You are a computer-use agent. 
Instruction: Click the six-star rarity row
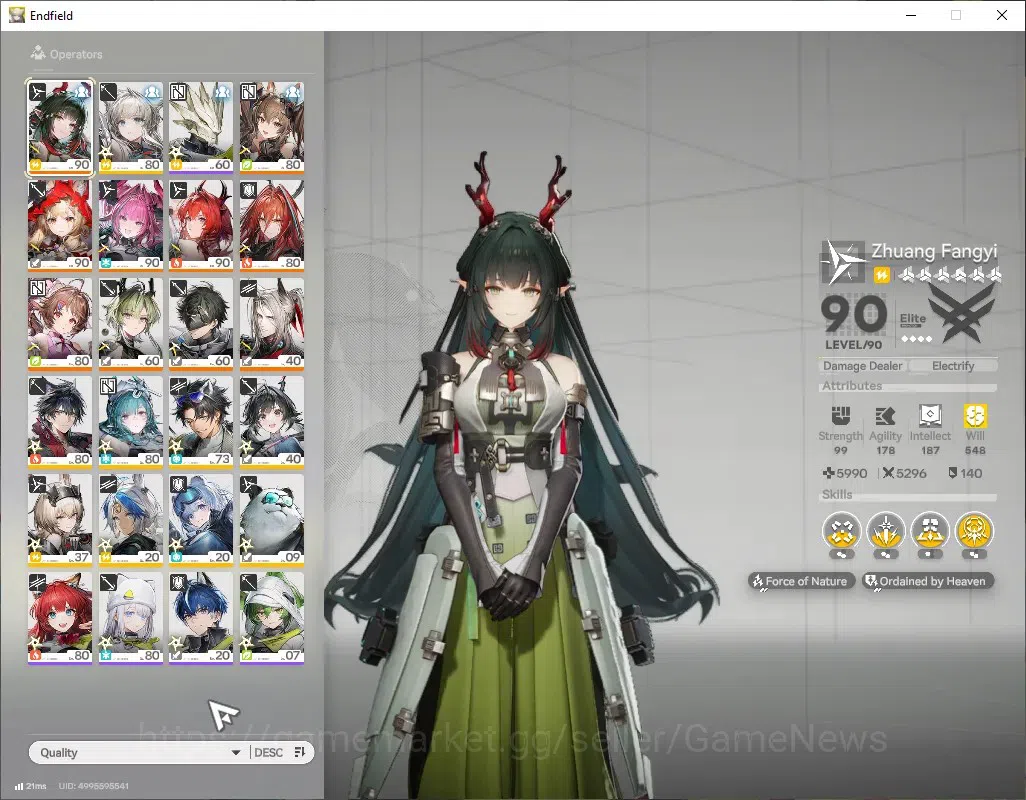[950, 275]
